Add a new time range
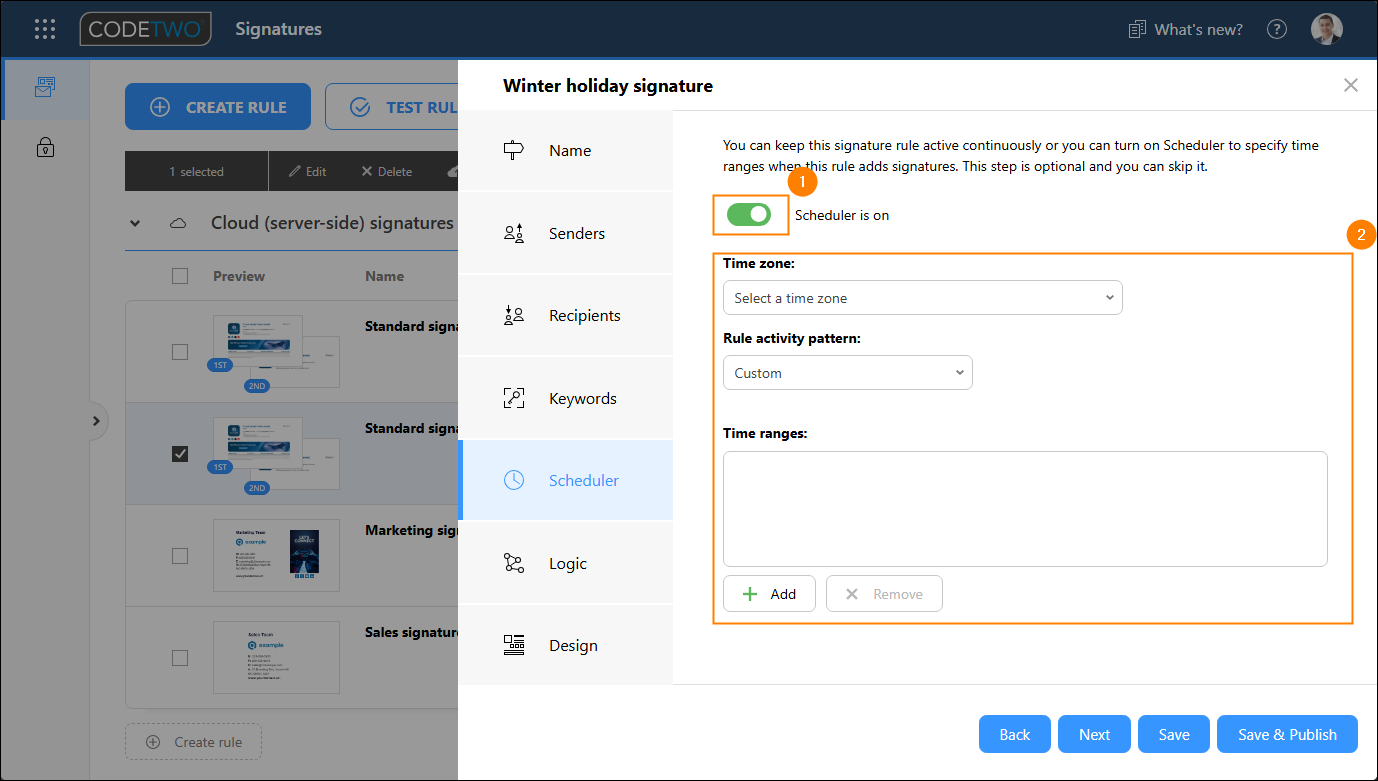The image size is (1378, 781). [x=769, y=594]
